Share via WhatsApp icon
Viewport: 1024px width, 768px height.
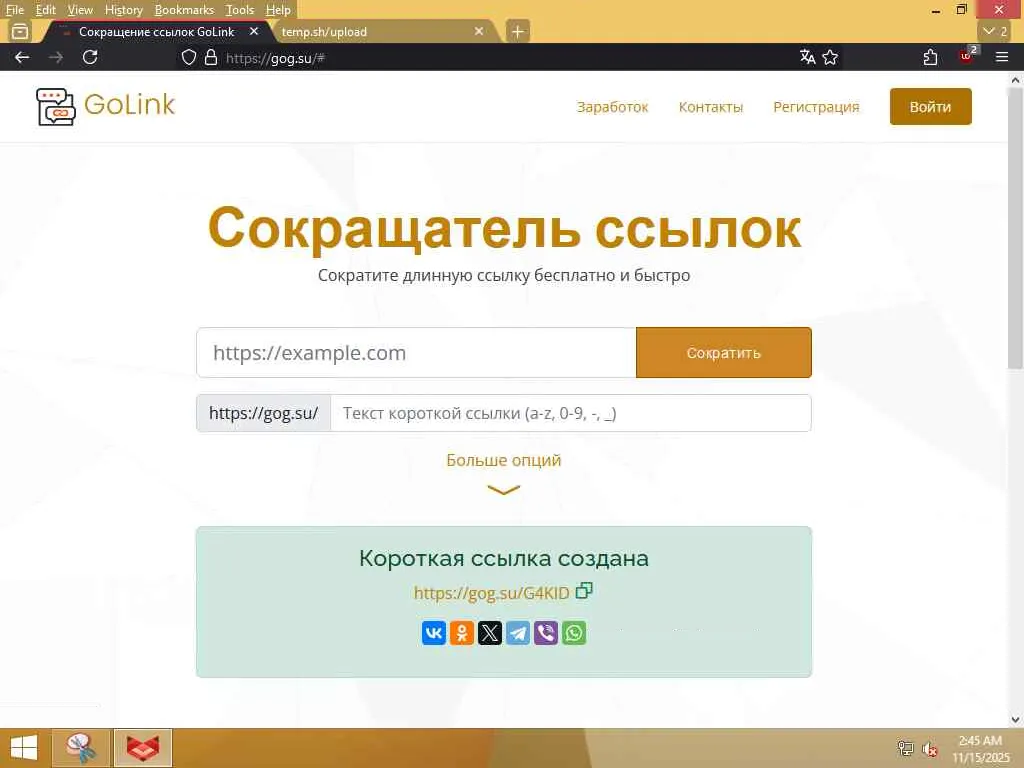point(574,633)
